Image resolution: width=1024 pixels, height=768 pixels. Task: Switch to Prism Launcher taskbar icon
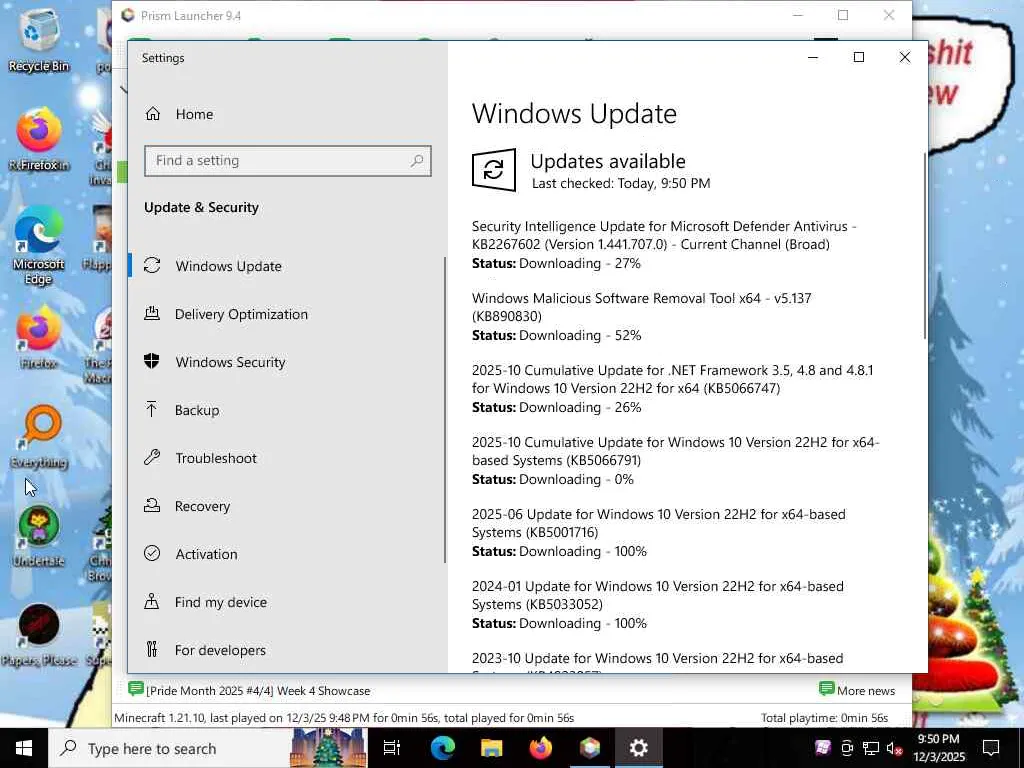tap(590, 748)
